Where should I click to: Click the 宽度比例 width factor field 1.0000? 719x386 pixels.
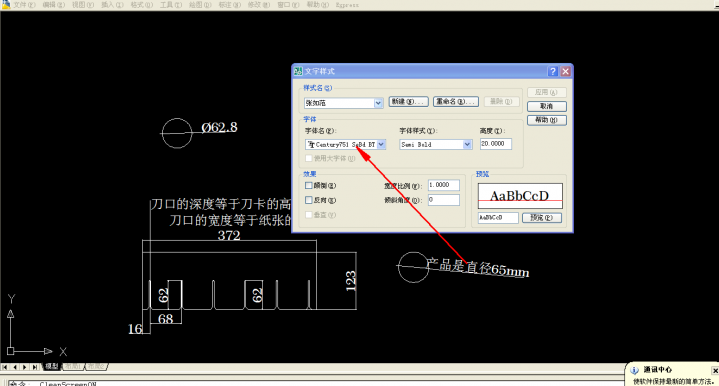[x=444, y=185]
